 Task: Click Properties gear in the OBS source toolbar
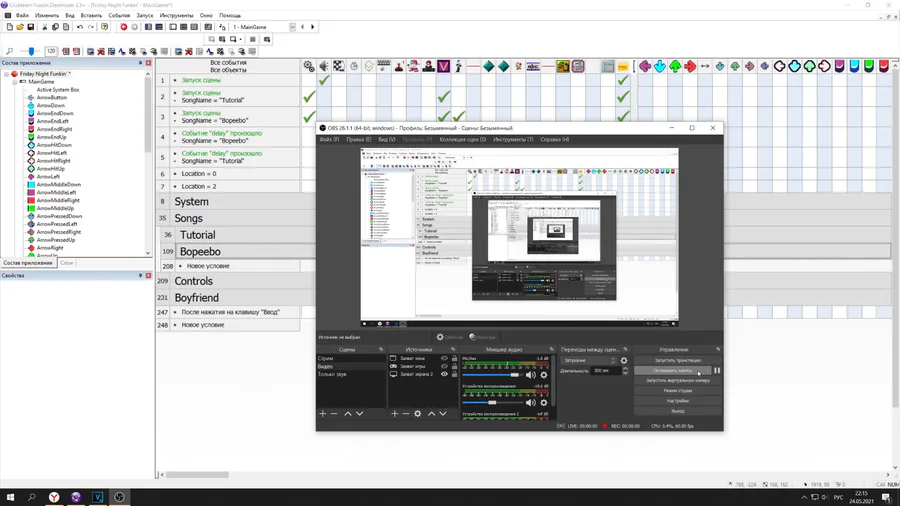tap(449, 337)
